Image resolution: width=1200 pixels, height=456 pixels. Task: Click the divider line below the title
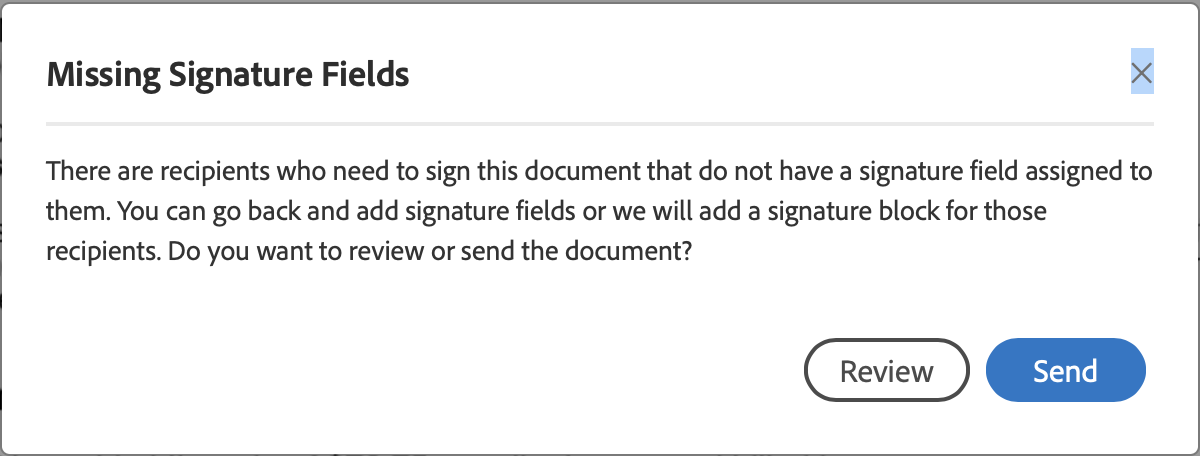tap(600, 124)
